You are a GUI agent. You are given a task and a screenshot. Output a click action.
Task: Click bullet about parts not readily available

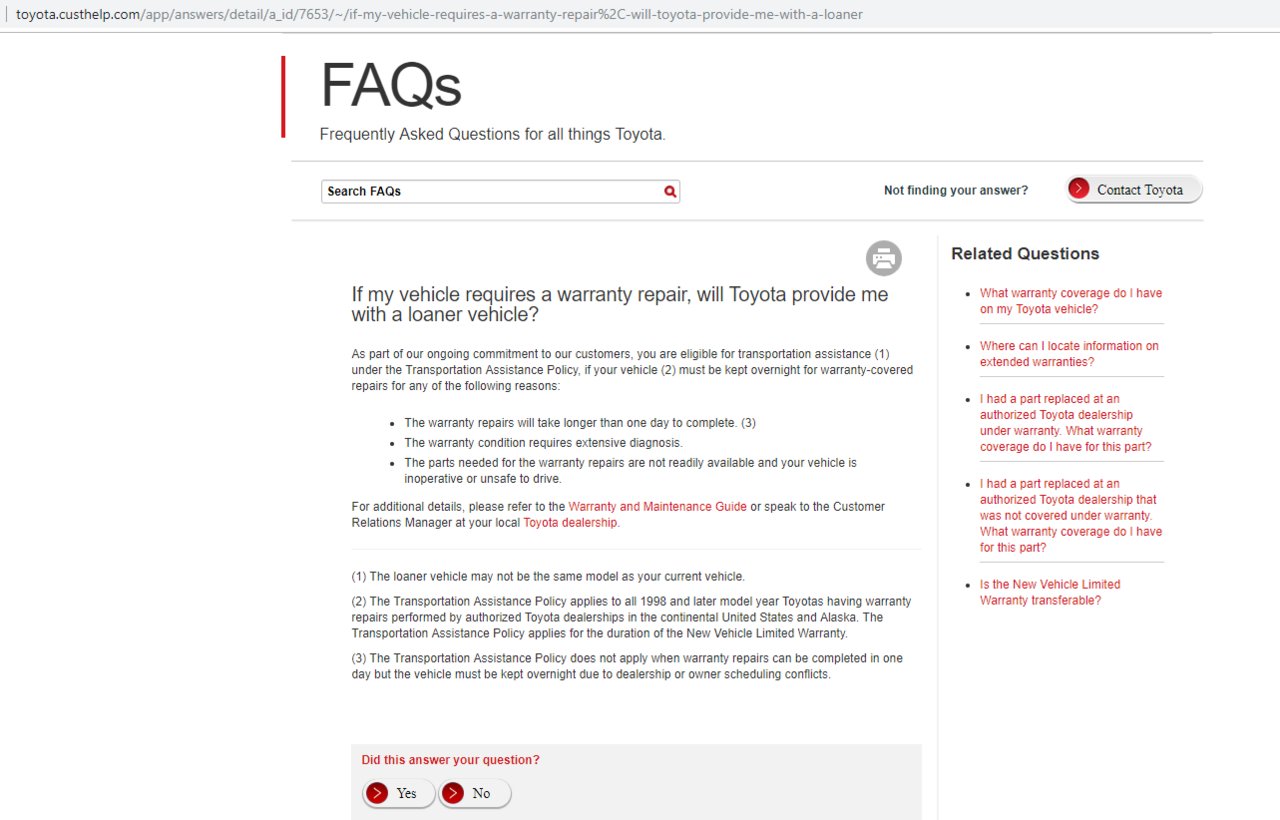pyautogui.click(x=631, y=471)
